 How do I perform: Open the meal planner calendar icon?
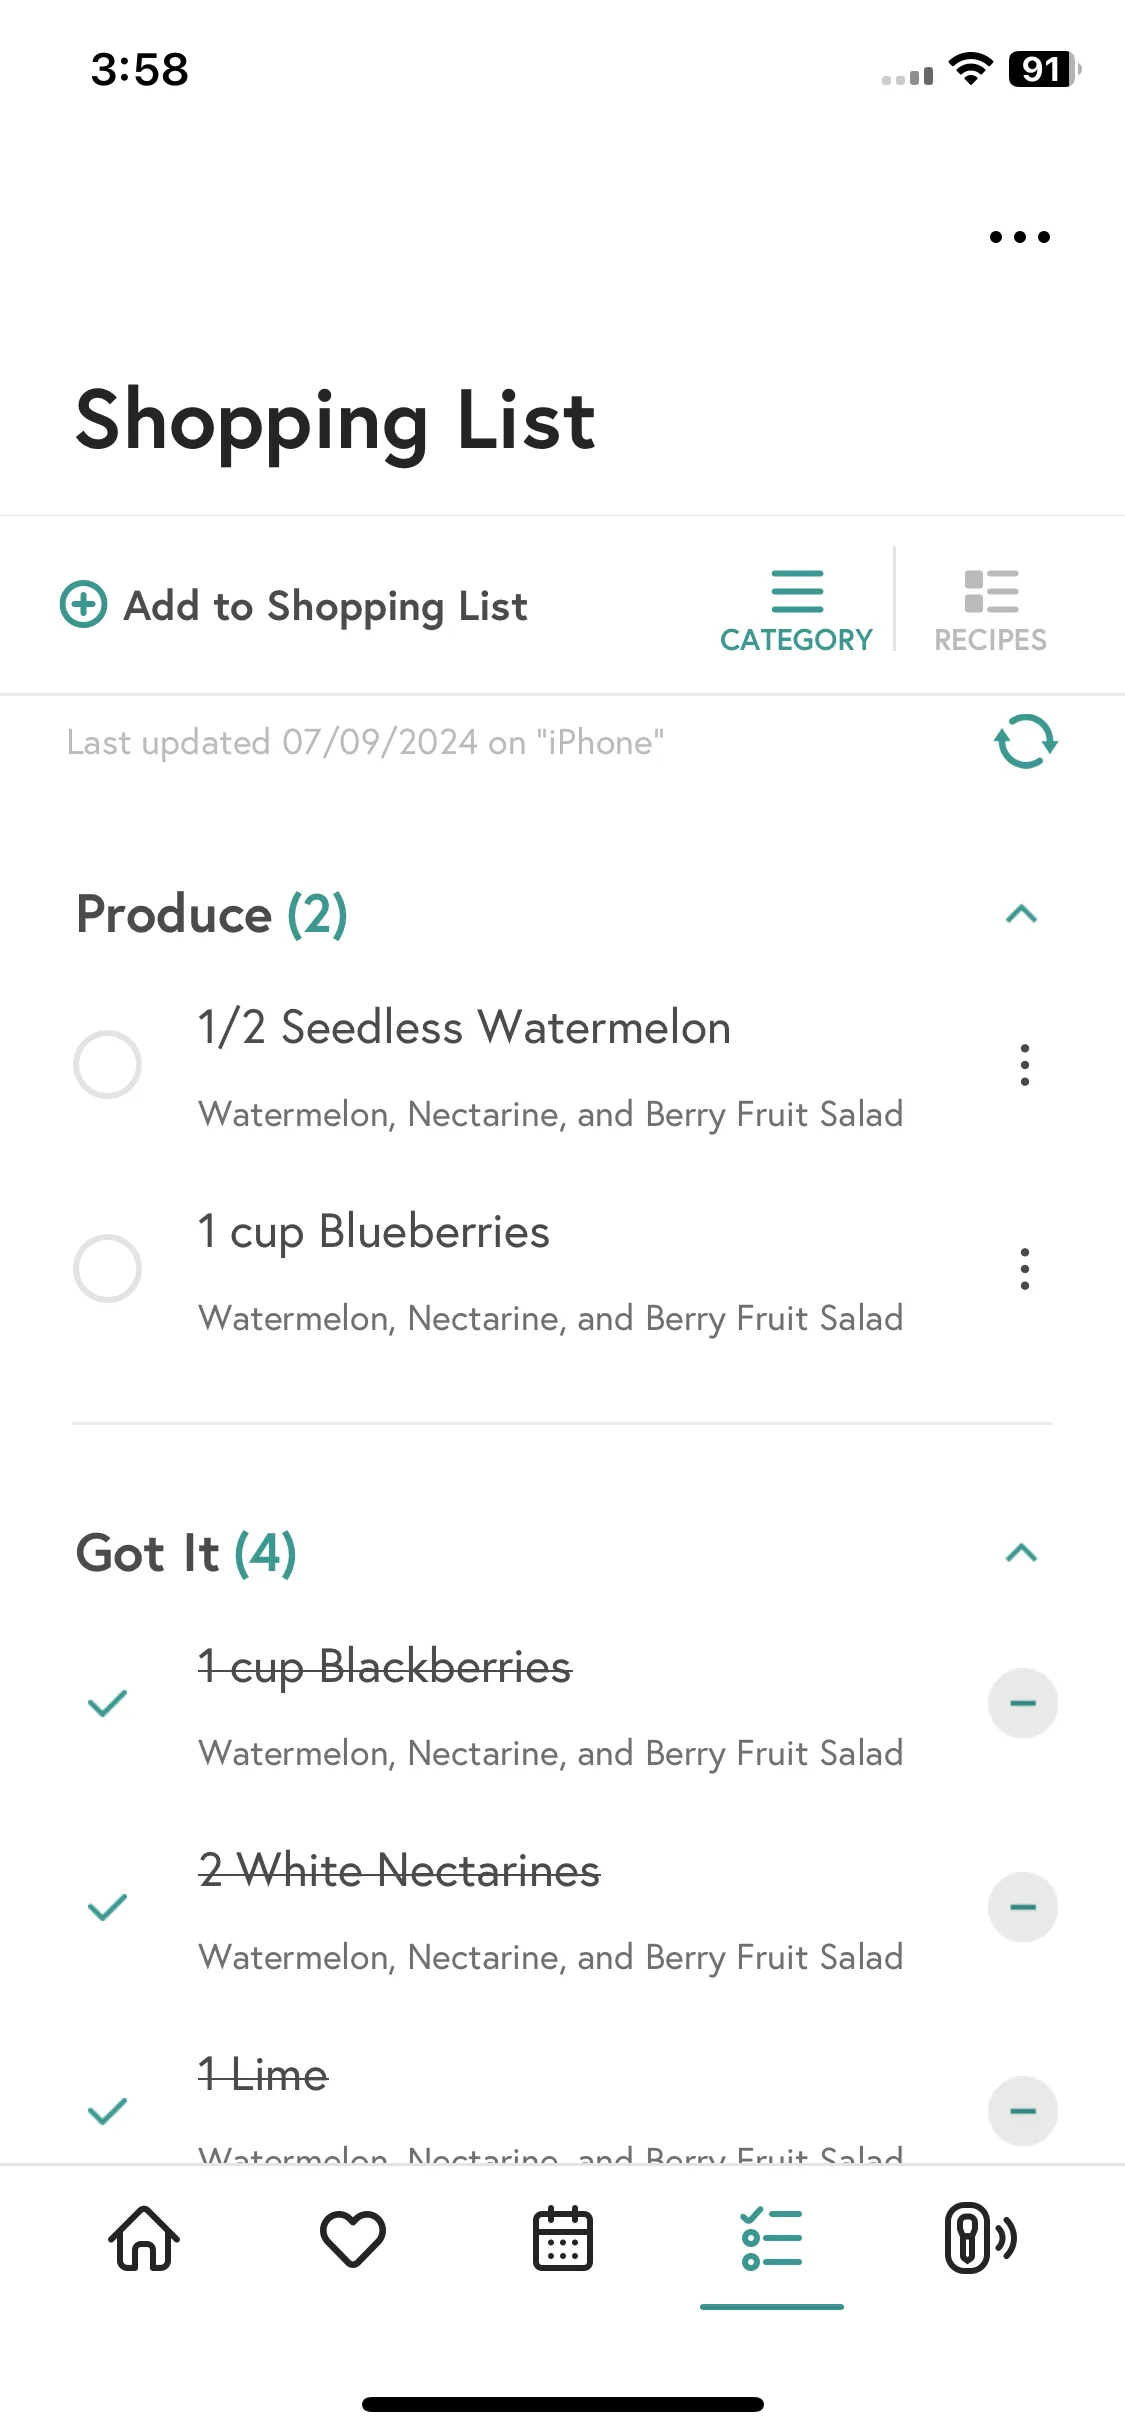[x=563, y=2238]
